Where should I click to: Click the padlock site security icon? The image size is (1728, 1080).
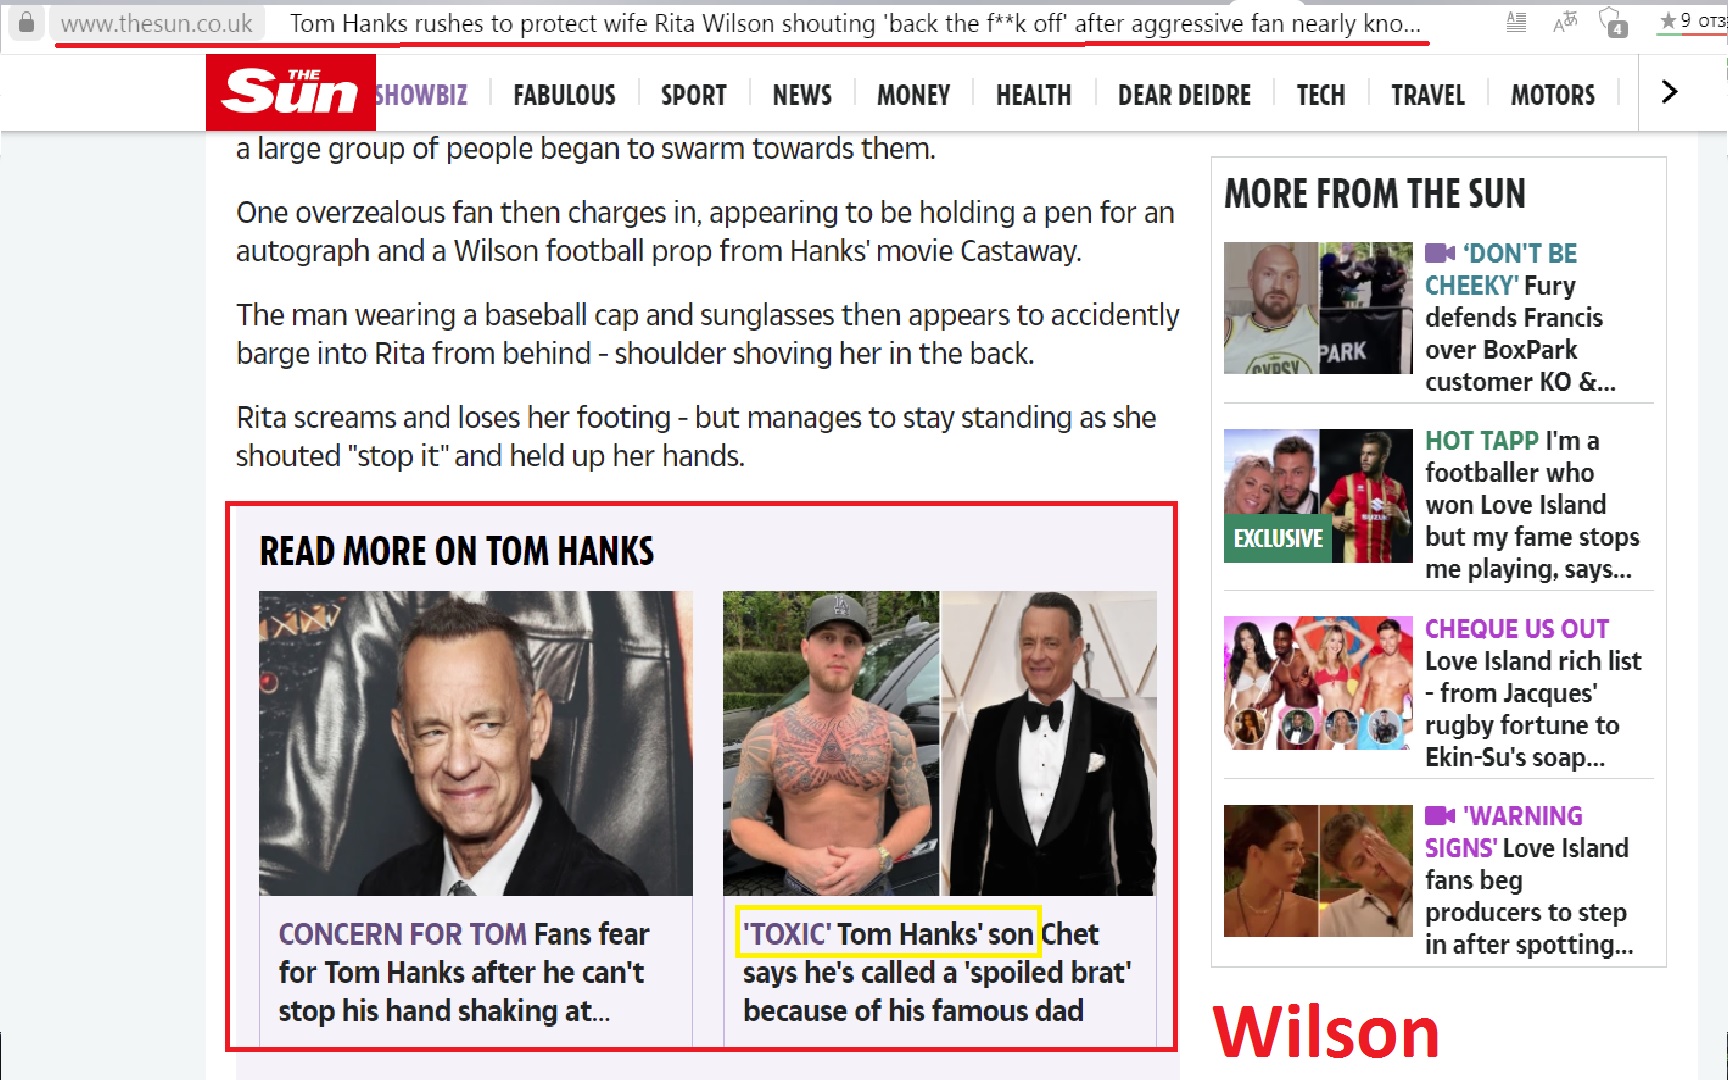(26, 22)
